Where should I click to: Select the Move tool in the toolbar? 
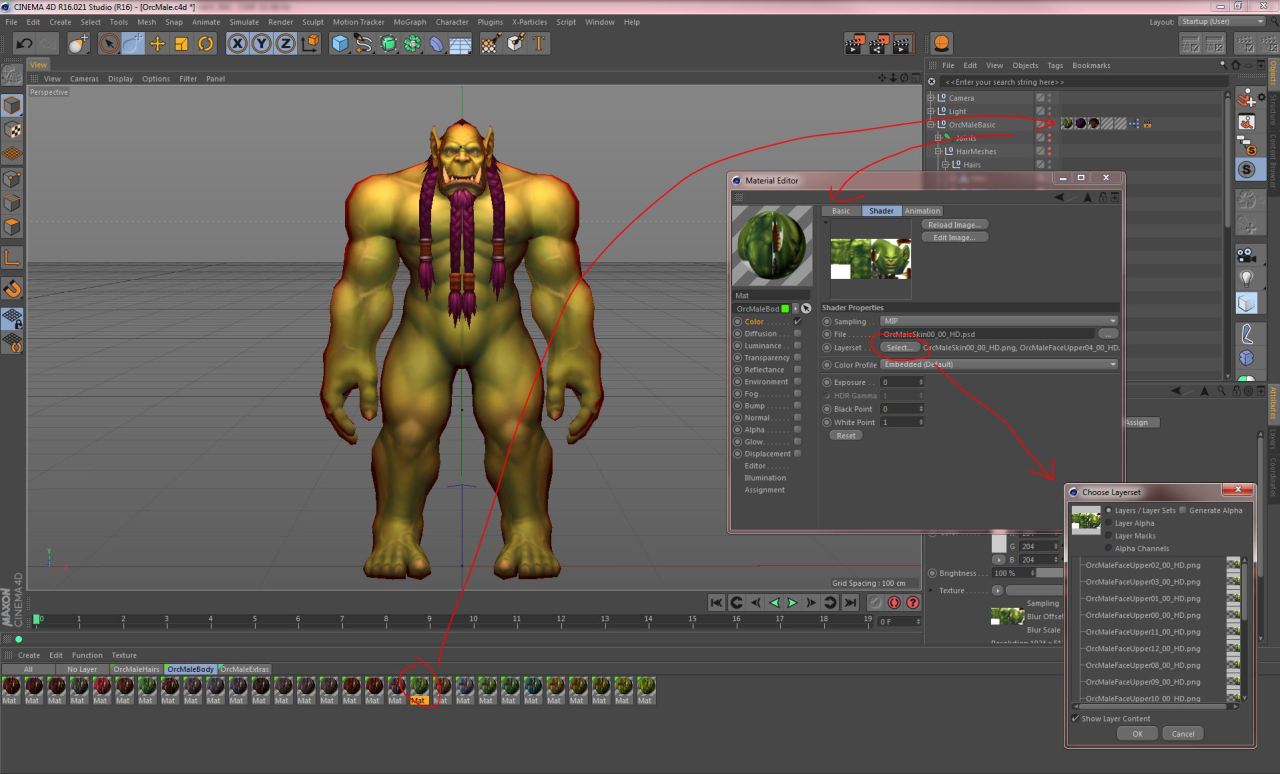157,43
